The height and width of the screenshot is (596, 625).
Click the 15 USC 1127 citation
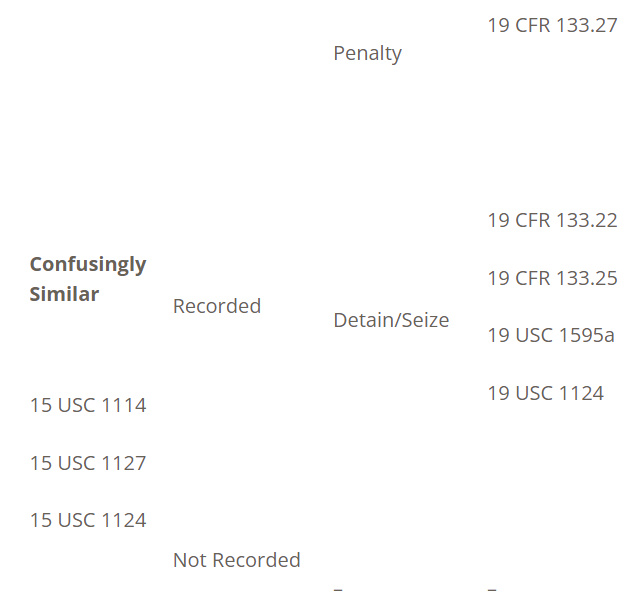88,463
